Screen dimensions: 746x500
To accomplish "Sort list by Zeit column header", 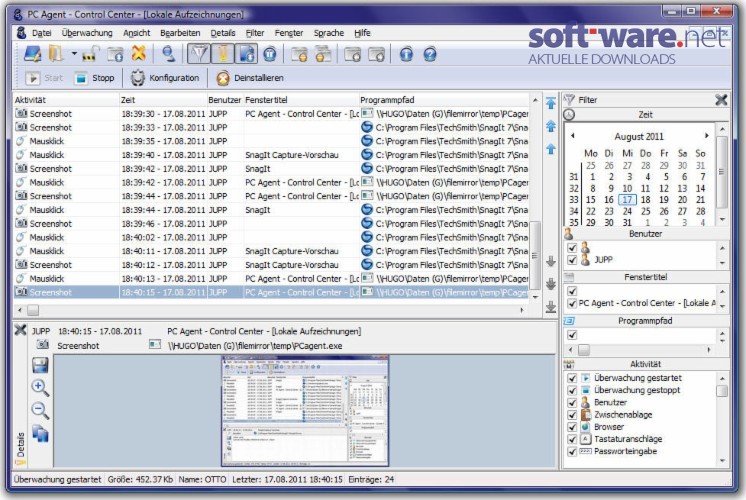I will click(x=163, y=100).
